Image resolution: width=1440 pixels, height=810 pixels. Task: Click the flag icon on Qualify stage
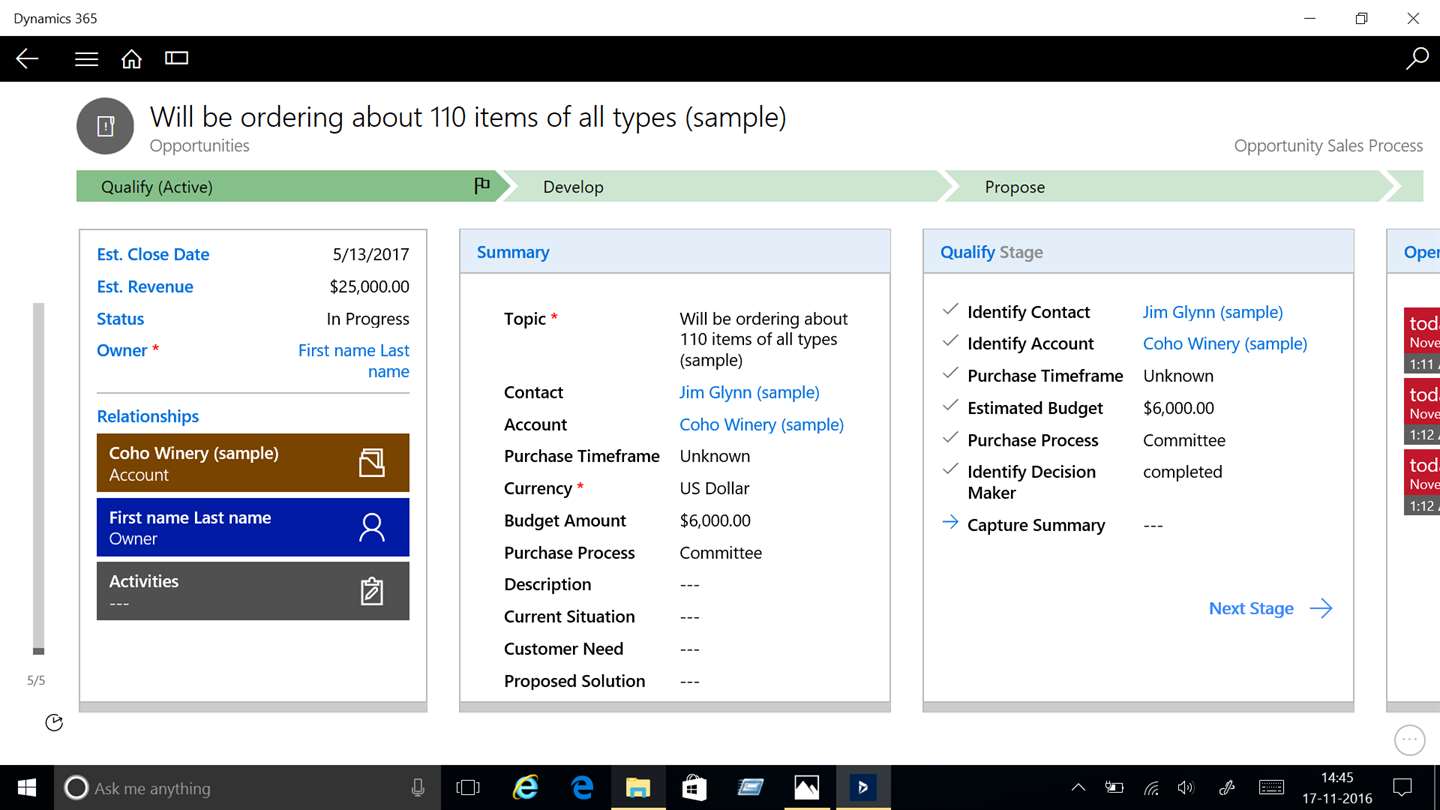click(x=482, y=185)
